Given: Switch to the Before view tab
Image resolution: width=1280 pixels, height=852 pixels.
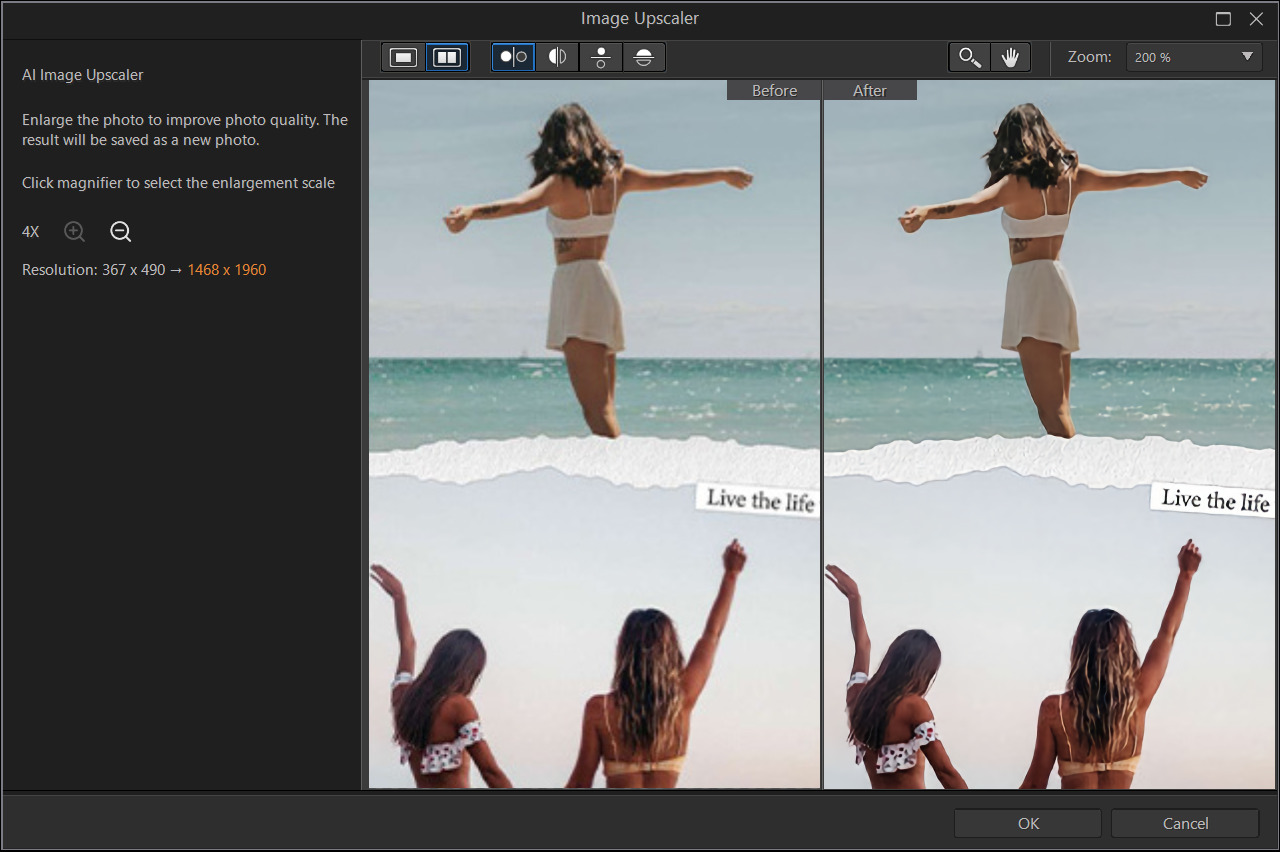Looking at the screenshot, I should [x=773, y=90].
